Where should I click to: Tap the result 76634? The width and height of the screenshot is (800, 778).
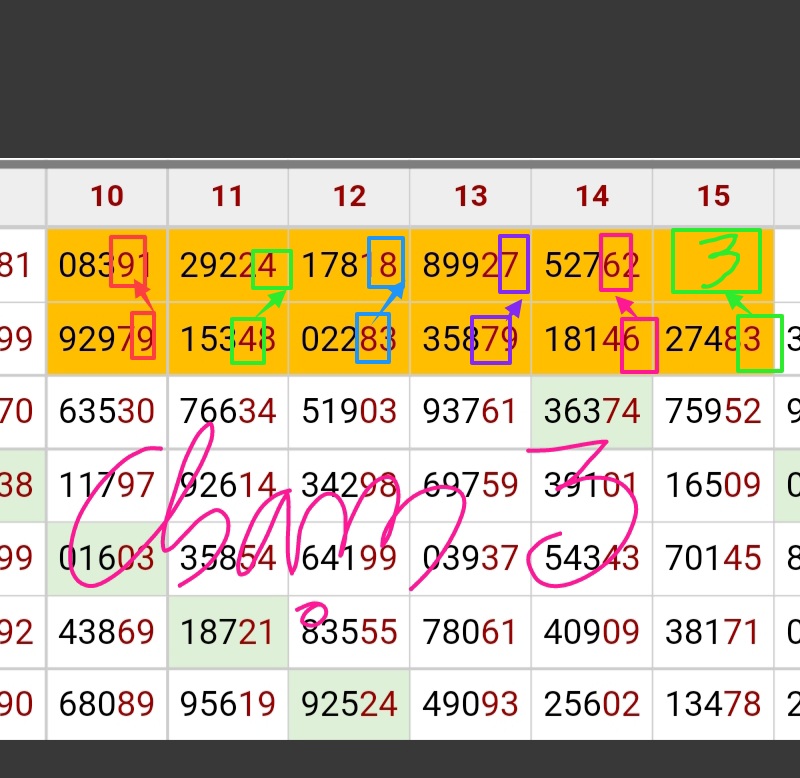coord(228,412)
